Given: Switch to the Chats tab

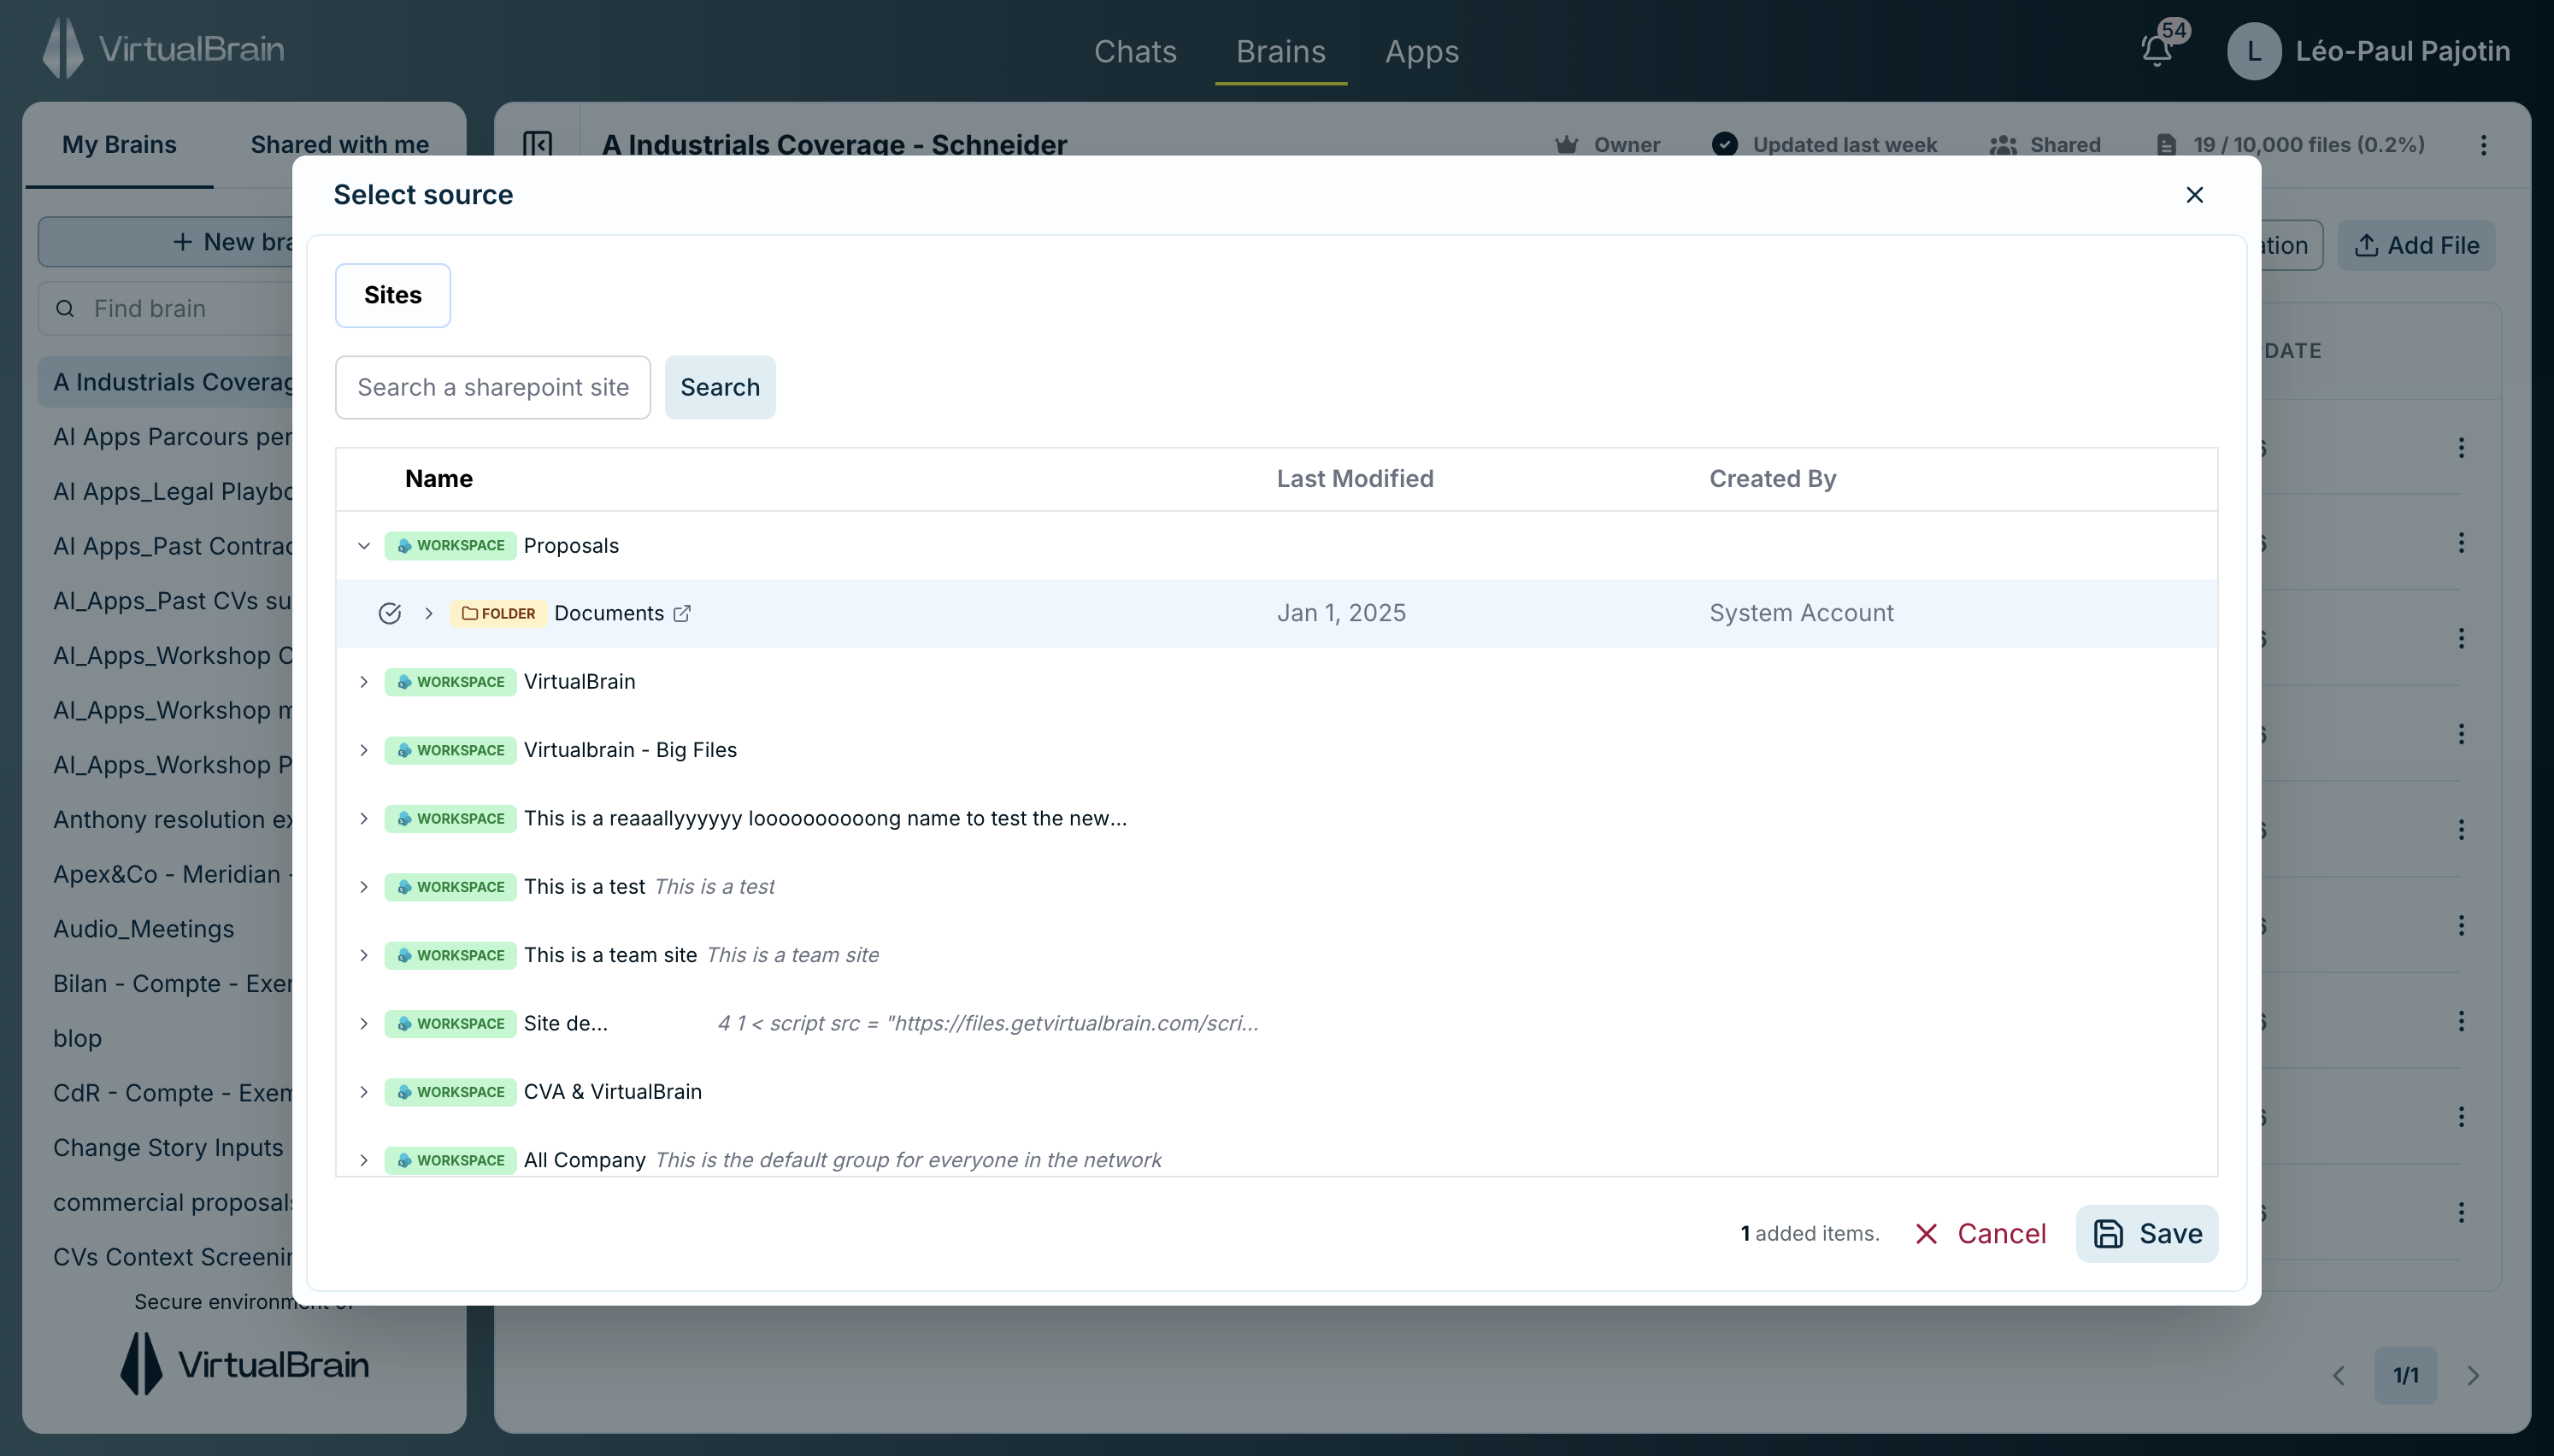Looking at the screenshot, I should click(x=1135, y=51).
